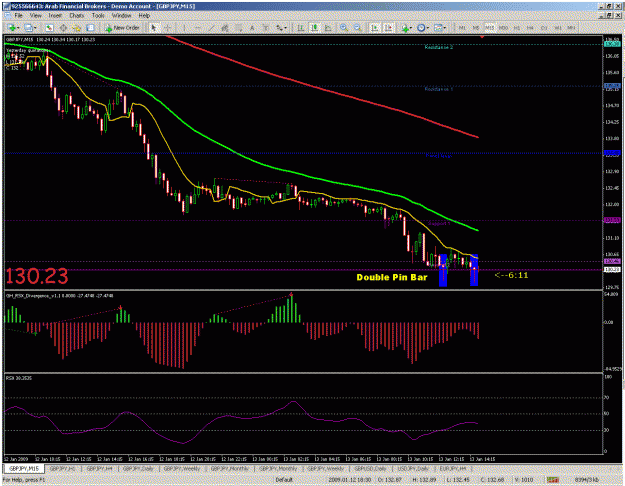Open the New Chart dropdown arrow
The height and width of the screenshot is (486, 625).
[18, 28]
